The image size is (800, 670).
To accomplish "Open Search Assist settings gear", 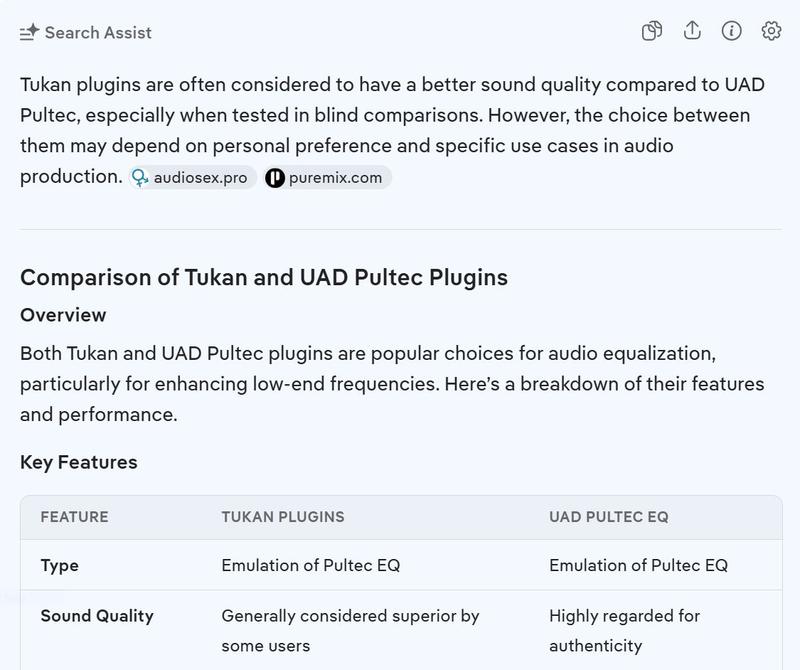I will click(771, 31).
